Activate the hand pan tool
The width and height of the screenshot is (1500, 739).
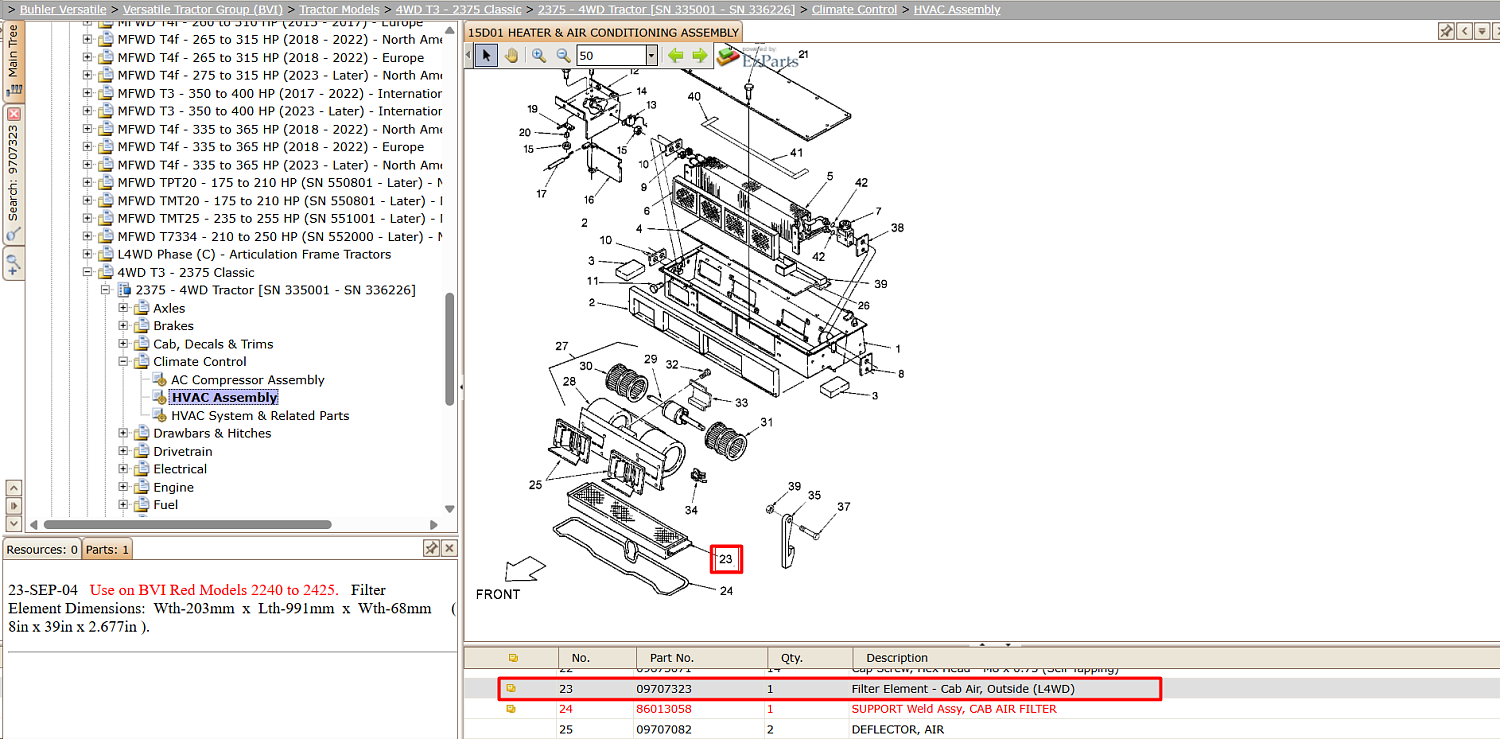511,56
